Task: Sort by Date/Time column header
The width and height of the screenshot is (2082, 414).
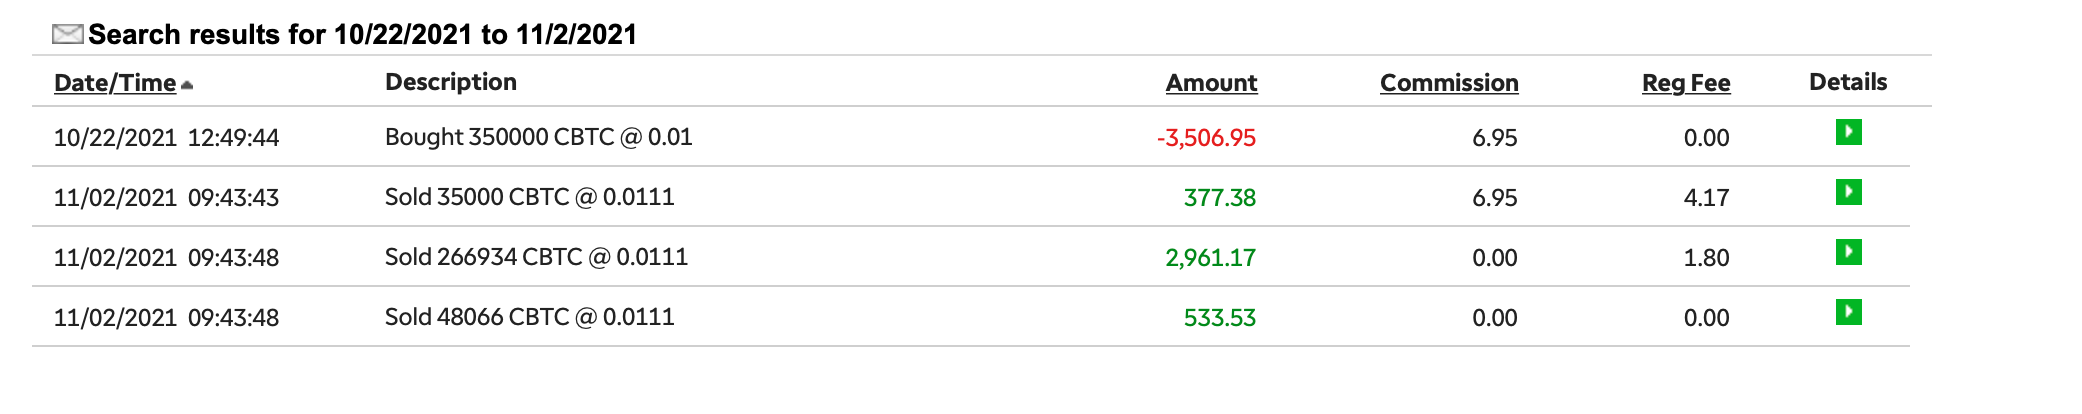Action: 115,83
